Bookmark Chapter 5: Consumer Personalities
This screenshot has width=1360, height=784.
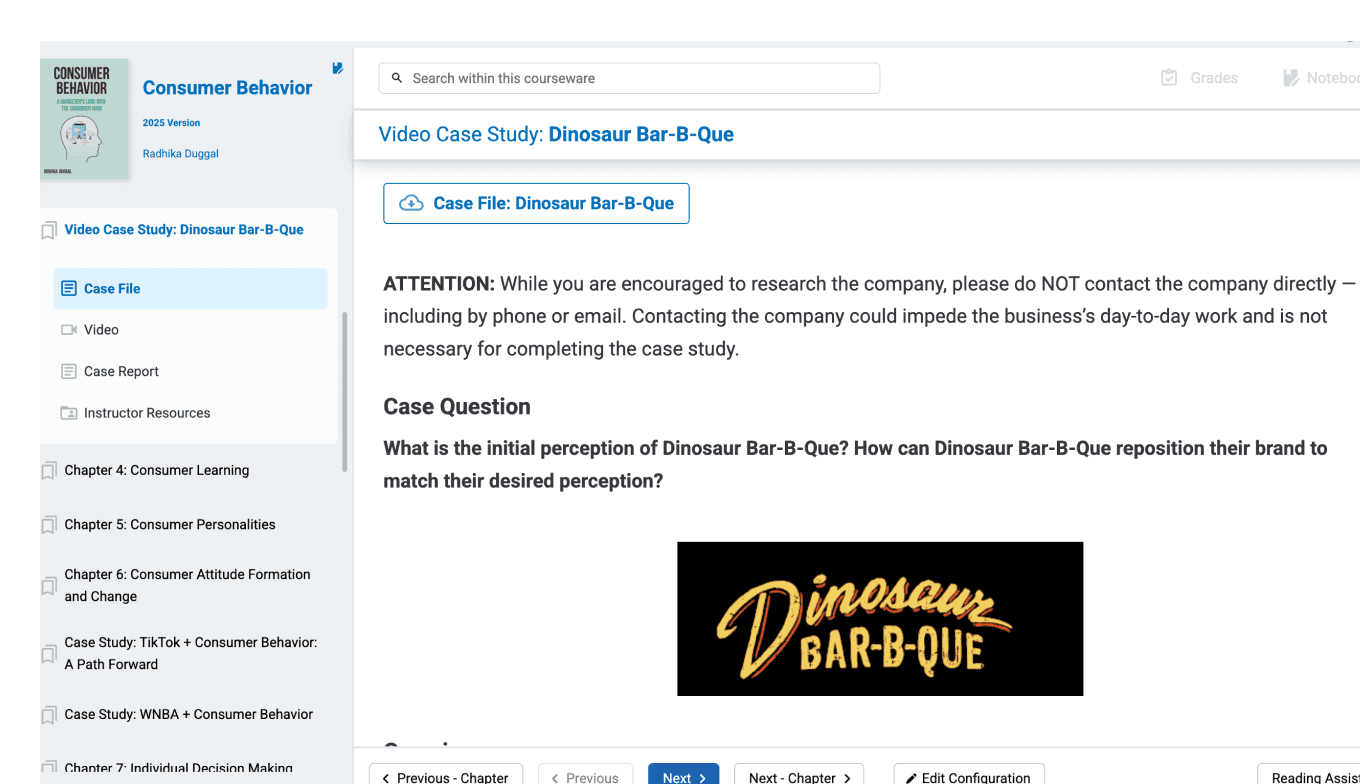tap(49, 525)
